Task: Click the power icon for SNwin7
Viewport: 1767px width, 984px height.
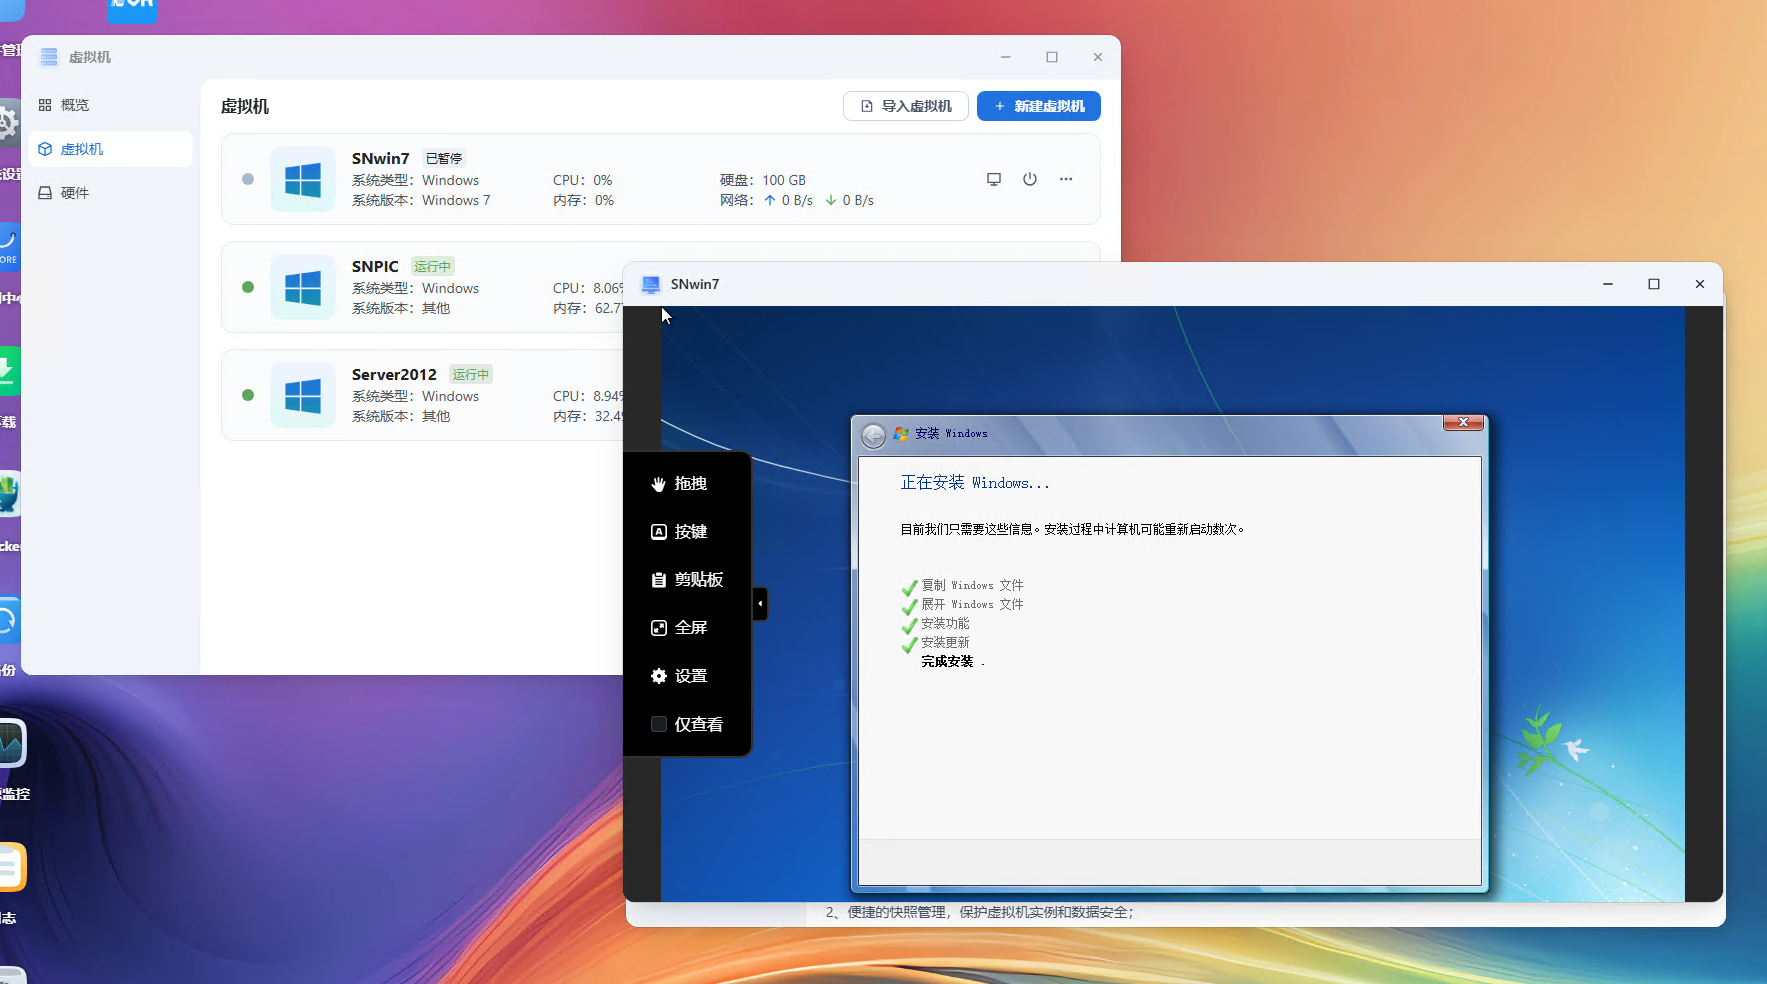Action: 1029,179
